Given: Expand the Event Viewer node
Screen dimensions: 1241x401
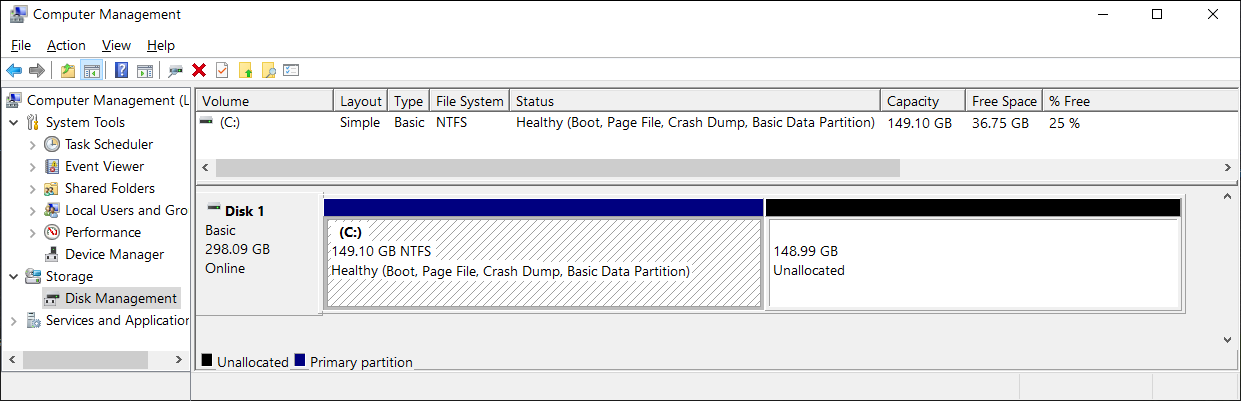Looking at the screenshot, I should (32, 166).
